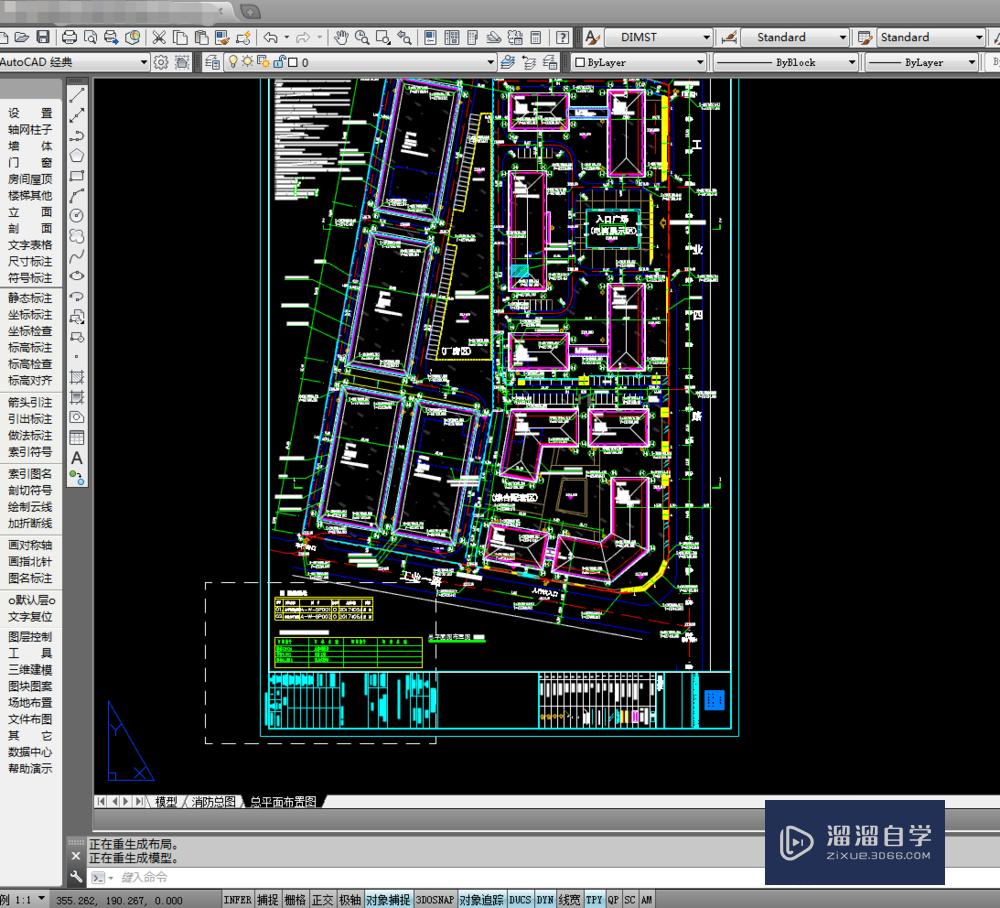1000x908 pixels.
Task: Enable 栅格 (grid) display in status bar
Action: coord(295,899)
